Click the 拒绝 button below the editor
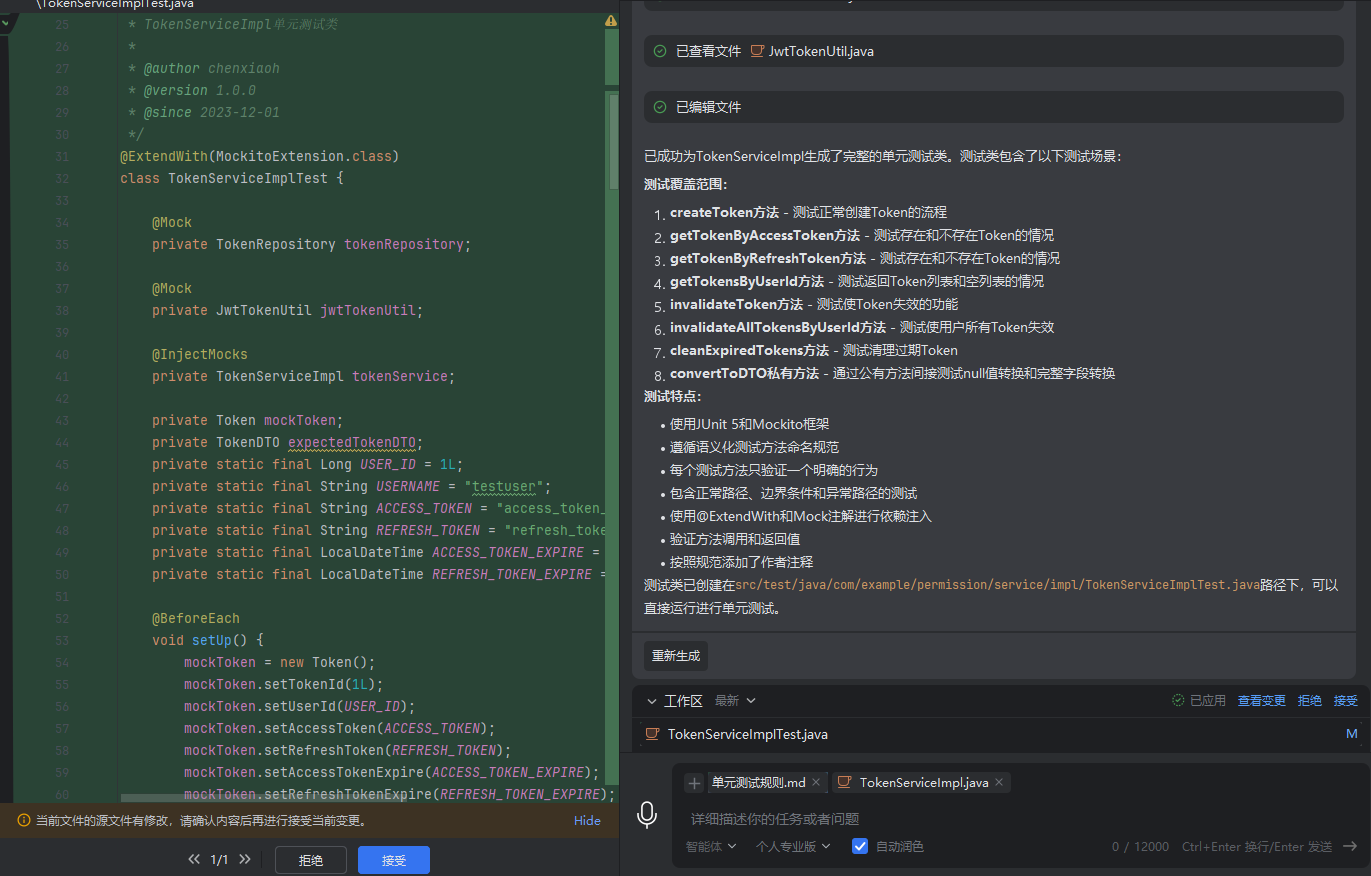Viewport: 1371px width, 876px height. point(311,860)
